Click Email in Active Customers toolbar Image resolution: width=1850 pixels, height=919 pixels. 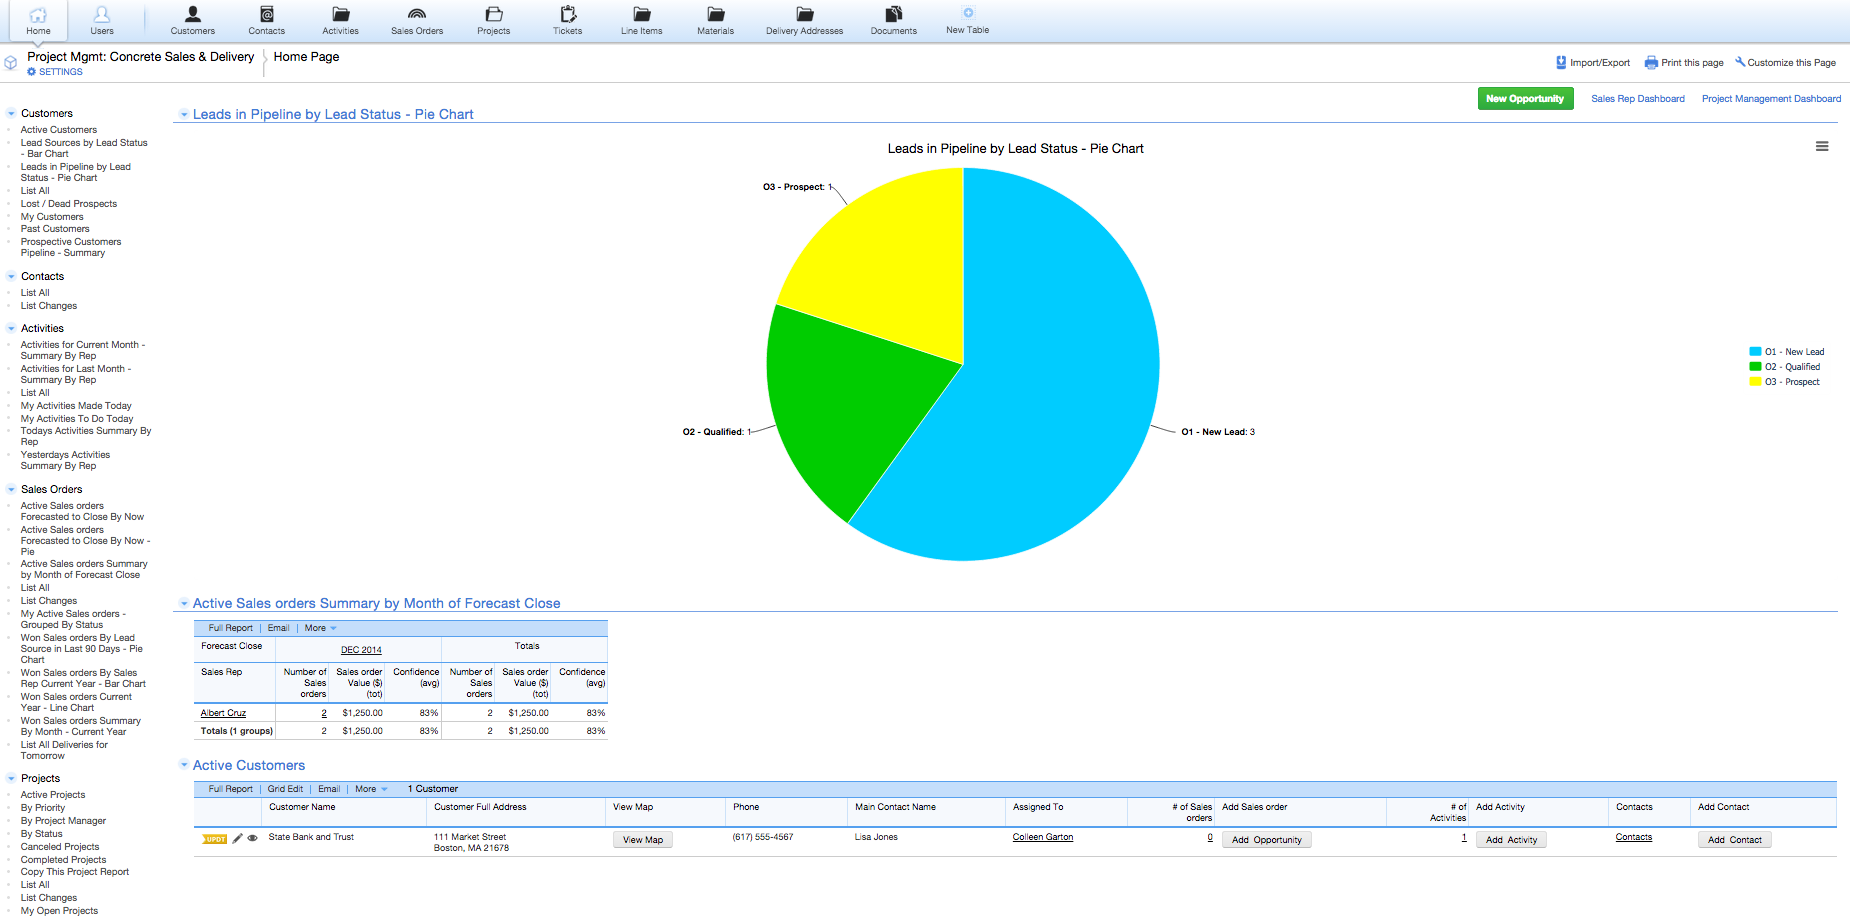pyautogui.click(x=329, y=789)
